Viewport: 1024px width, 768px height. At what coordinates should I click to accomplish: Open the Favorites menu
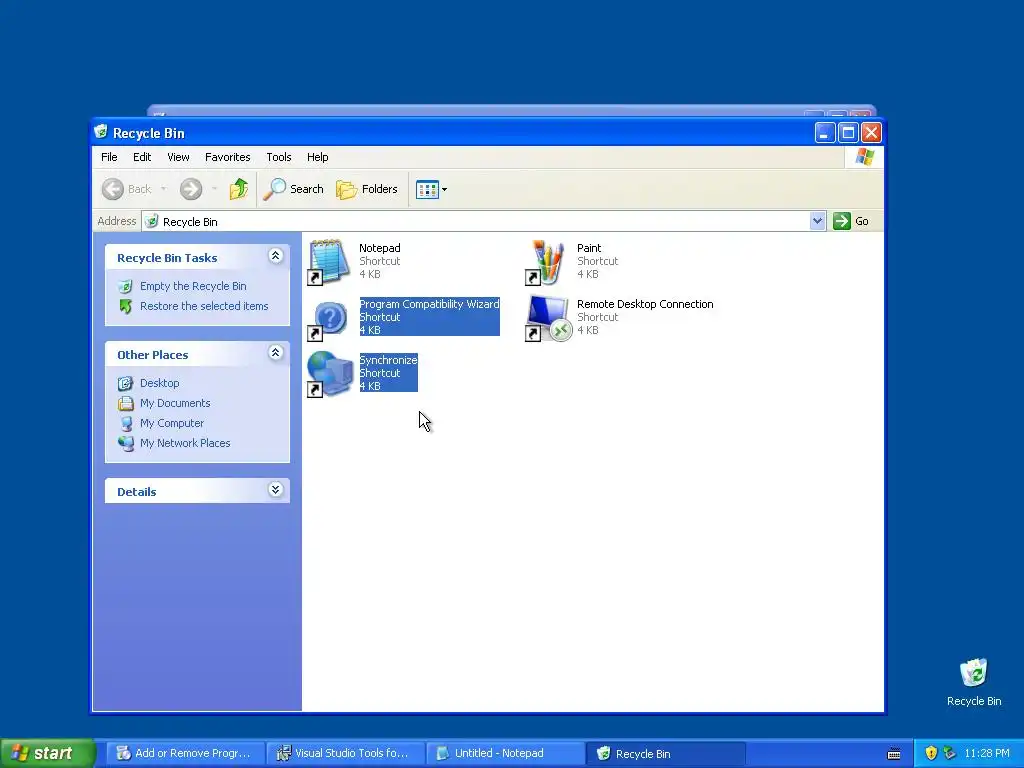click(x=227, y=157)
